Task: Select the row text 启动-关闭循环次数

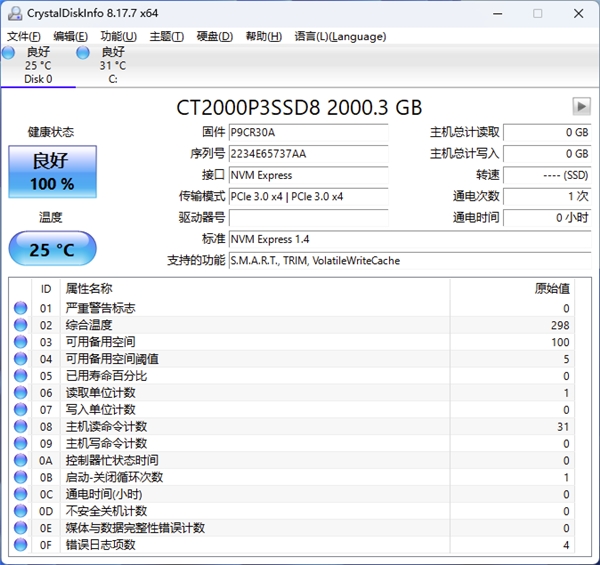Action: (114, 477)
